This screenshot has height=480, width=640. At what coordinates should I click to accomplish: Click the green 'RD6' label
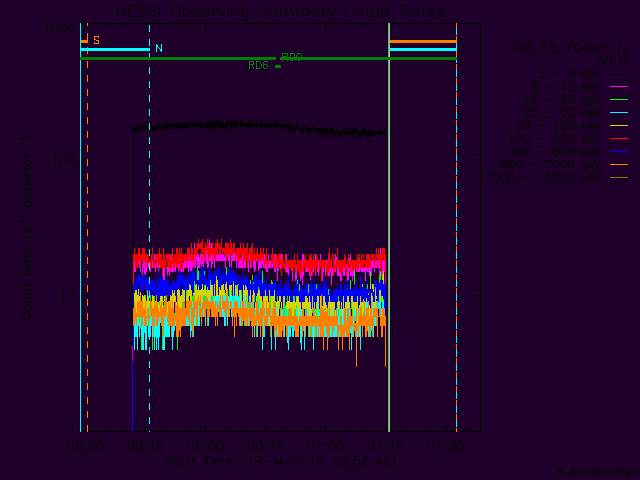pos(258,66)
